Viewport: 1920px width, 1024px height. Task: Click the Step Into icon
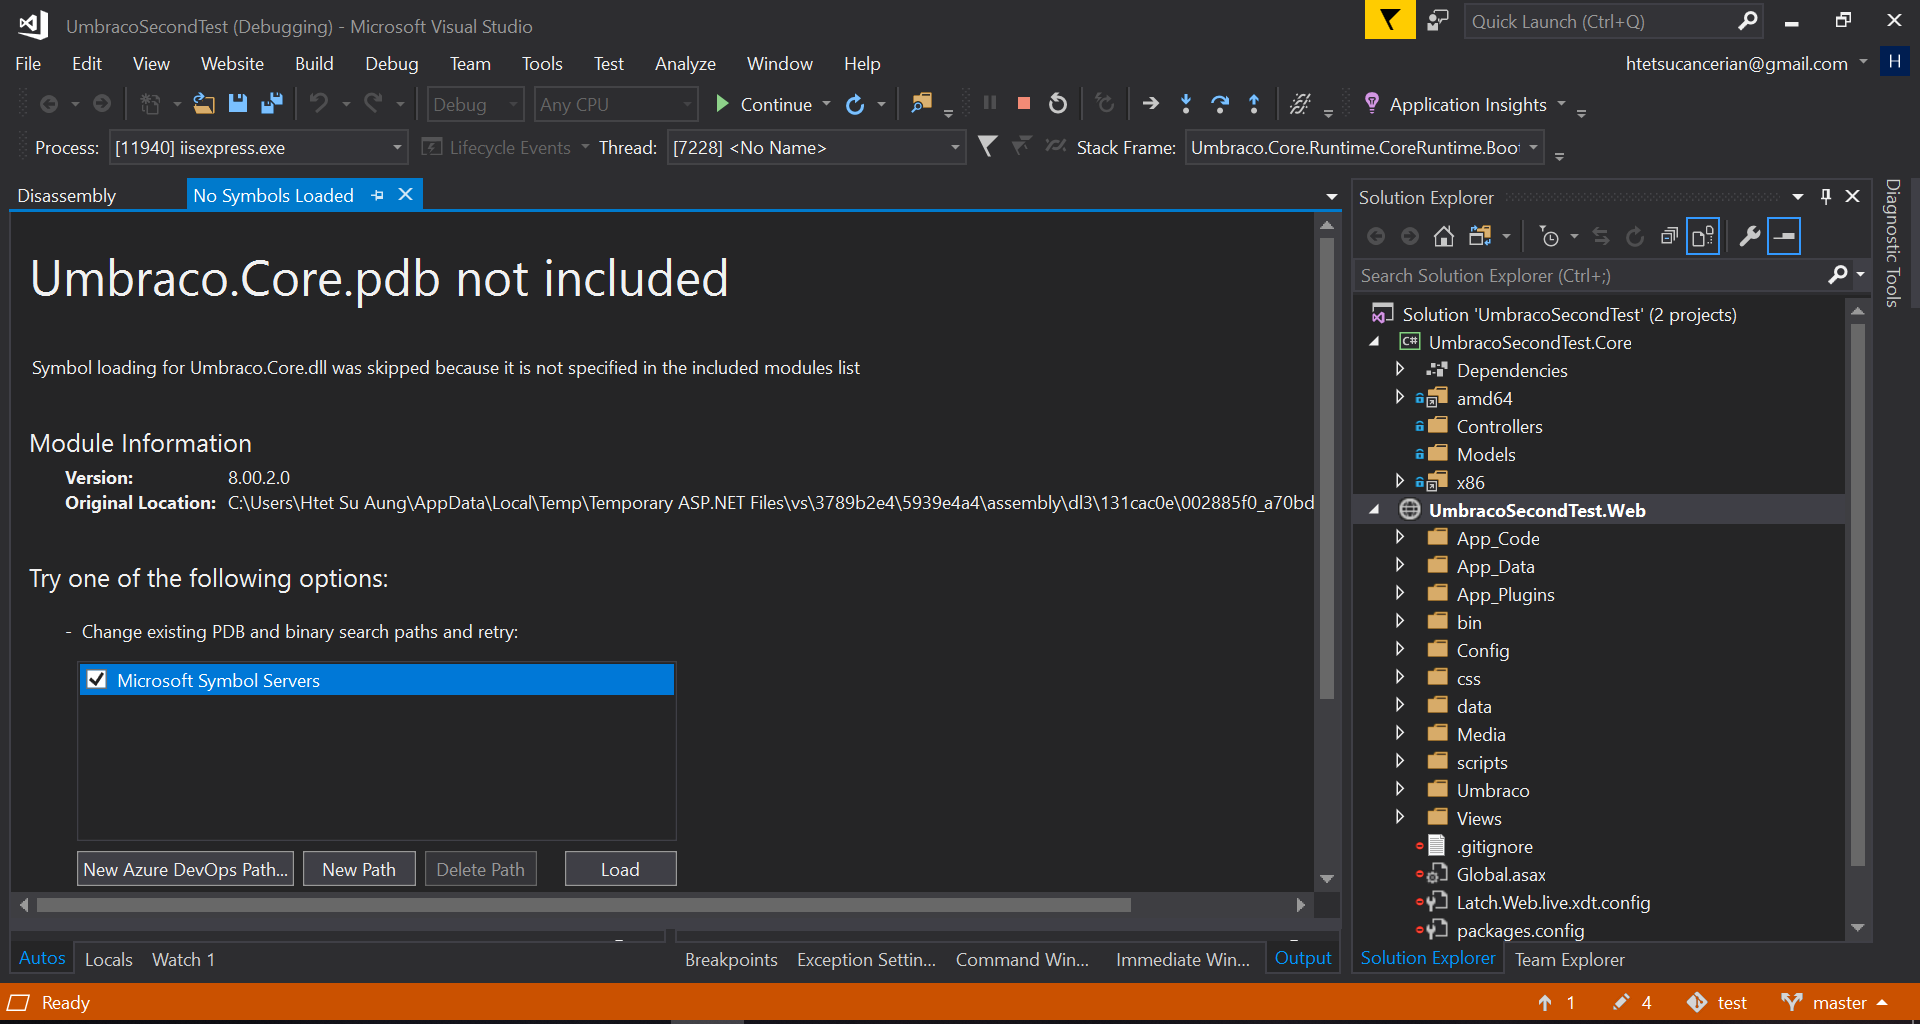[1186, 104]
